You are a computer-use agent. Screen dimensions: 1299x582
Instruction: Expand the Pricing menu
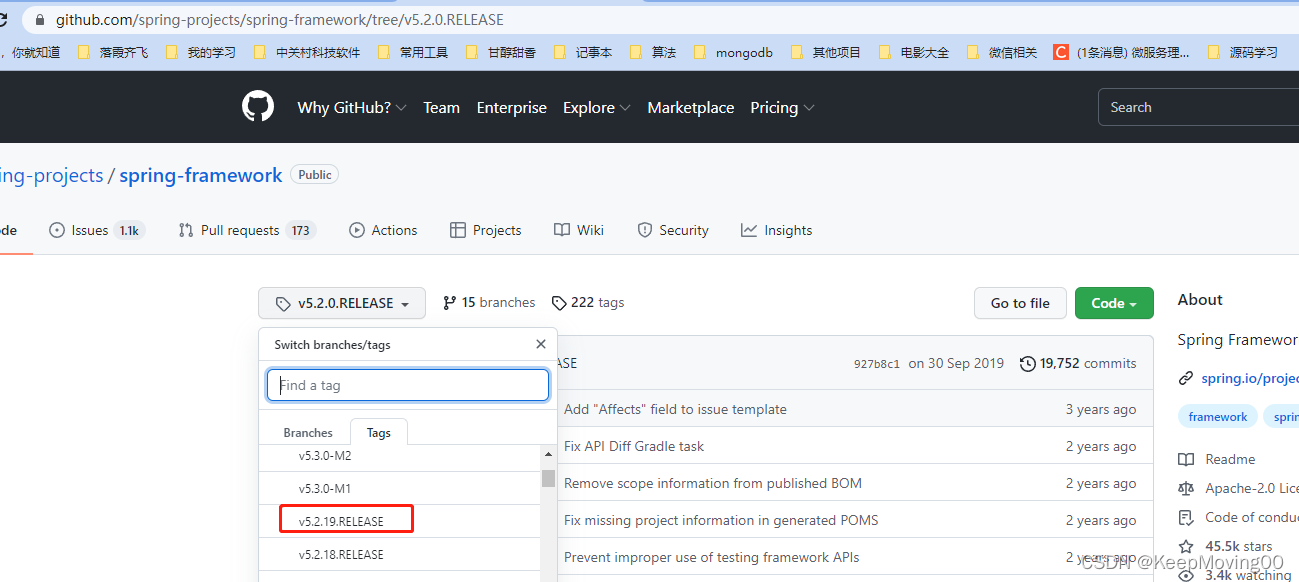783,107
